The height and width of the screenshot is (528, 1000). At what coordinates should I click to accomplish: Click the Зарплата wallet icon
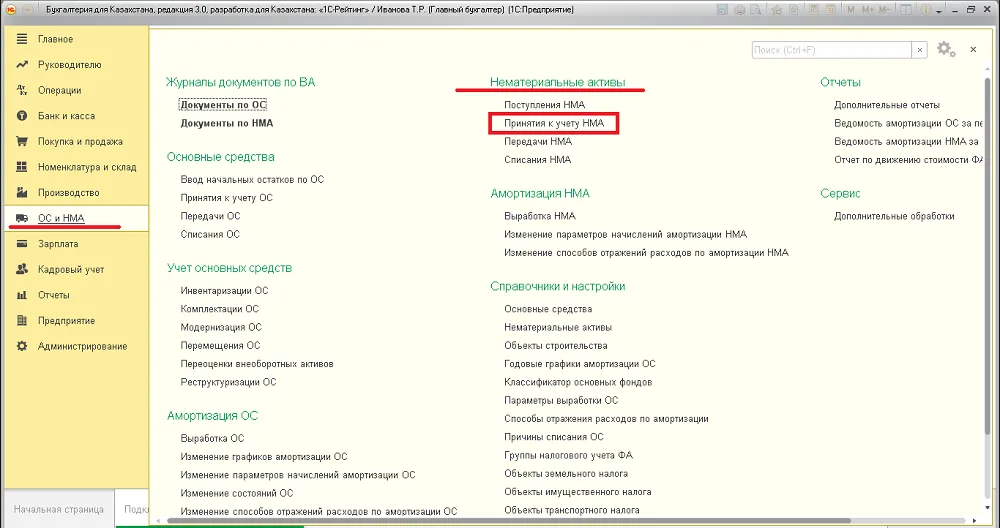pos(22,244)
